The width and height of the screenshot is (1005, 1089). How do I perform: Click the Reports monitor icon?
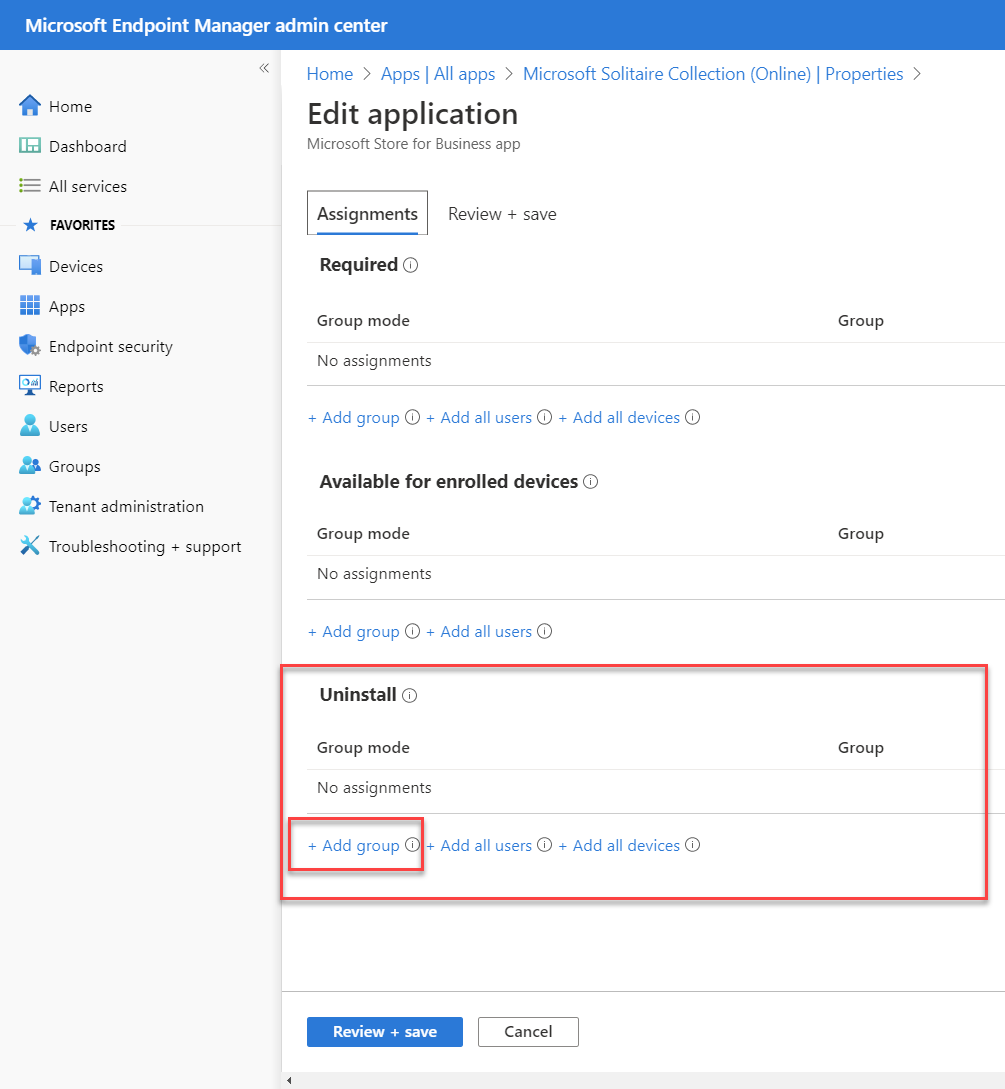click(29, 385)
